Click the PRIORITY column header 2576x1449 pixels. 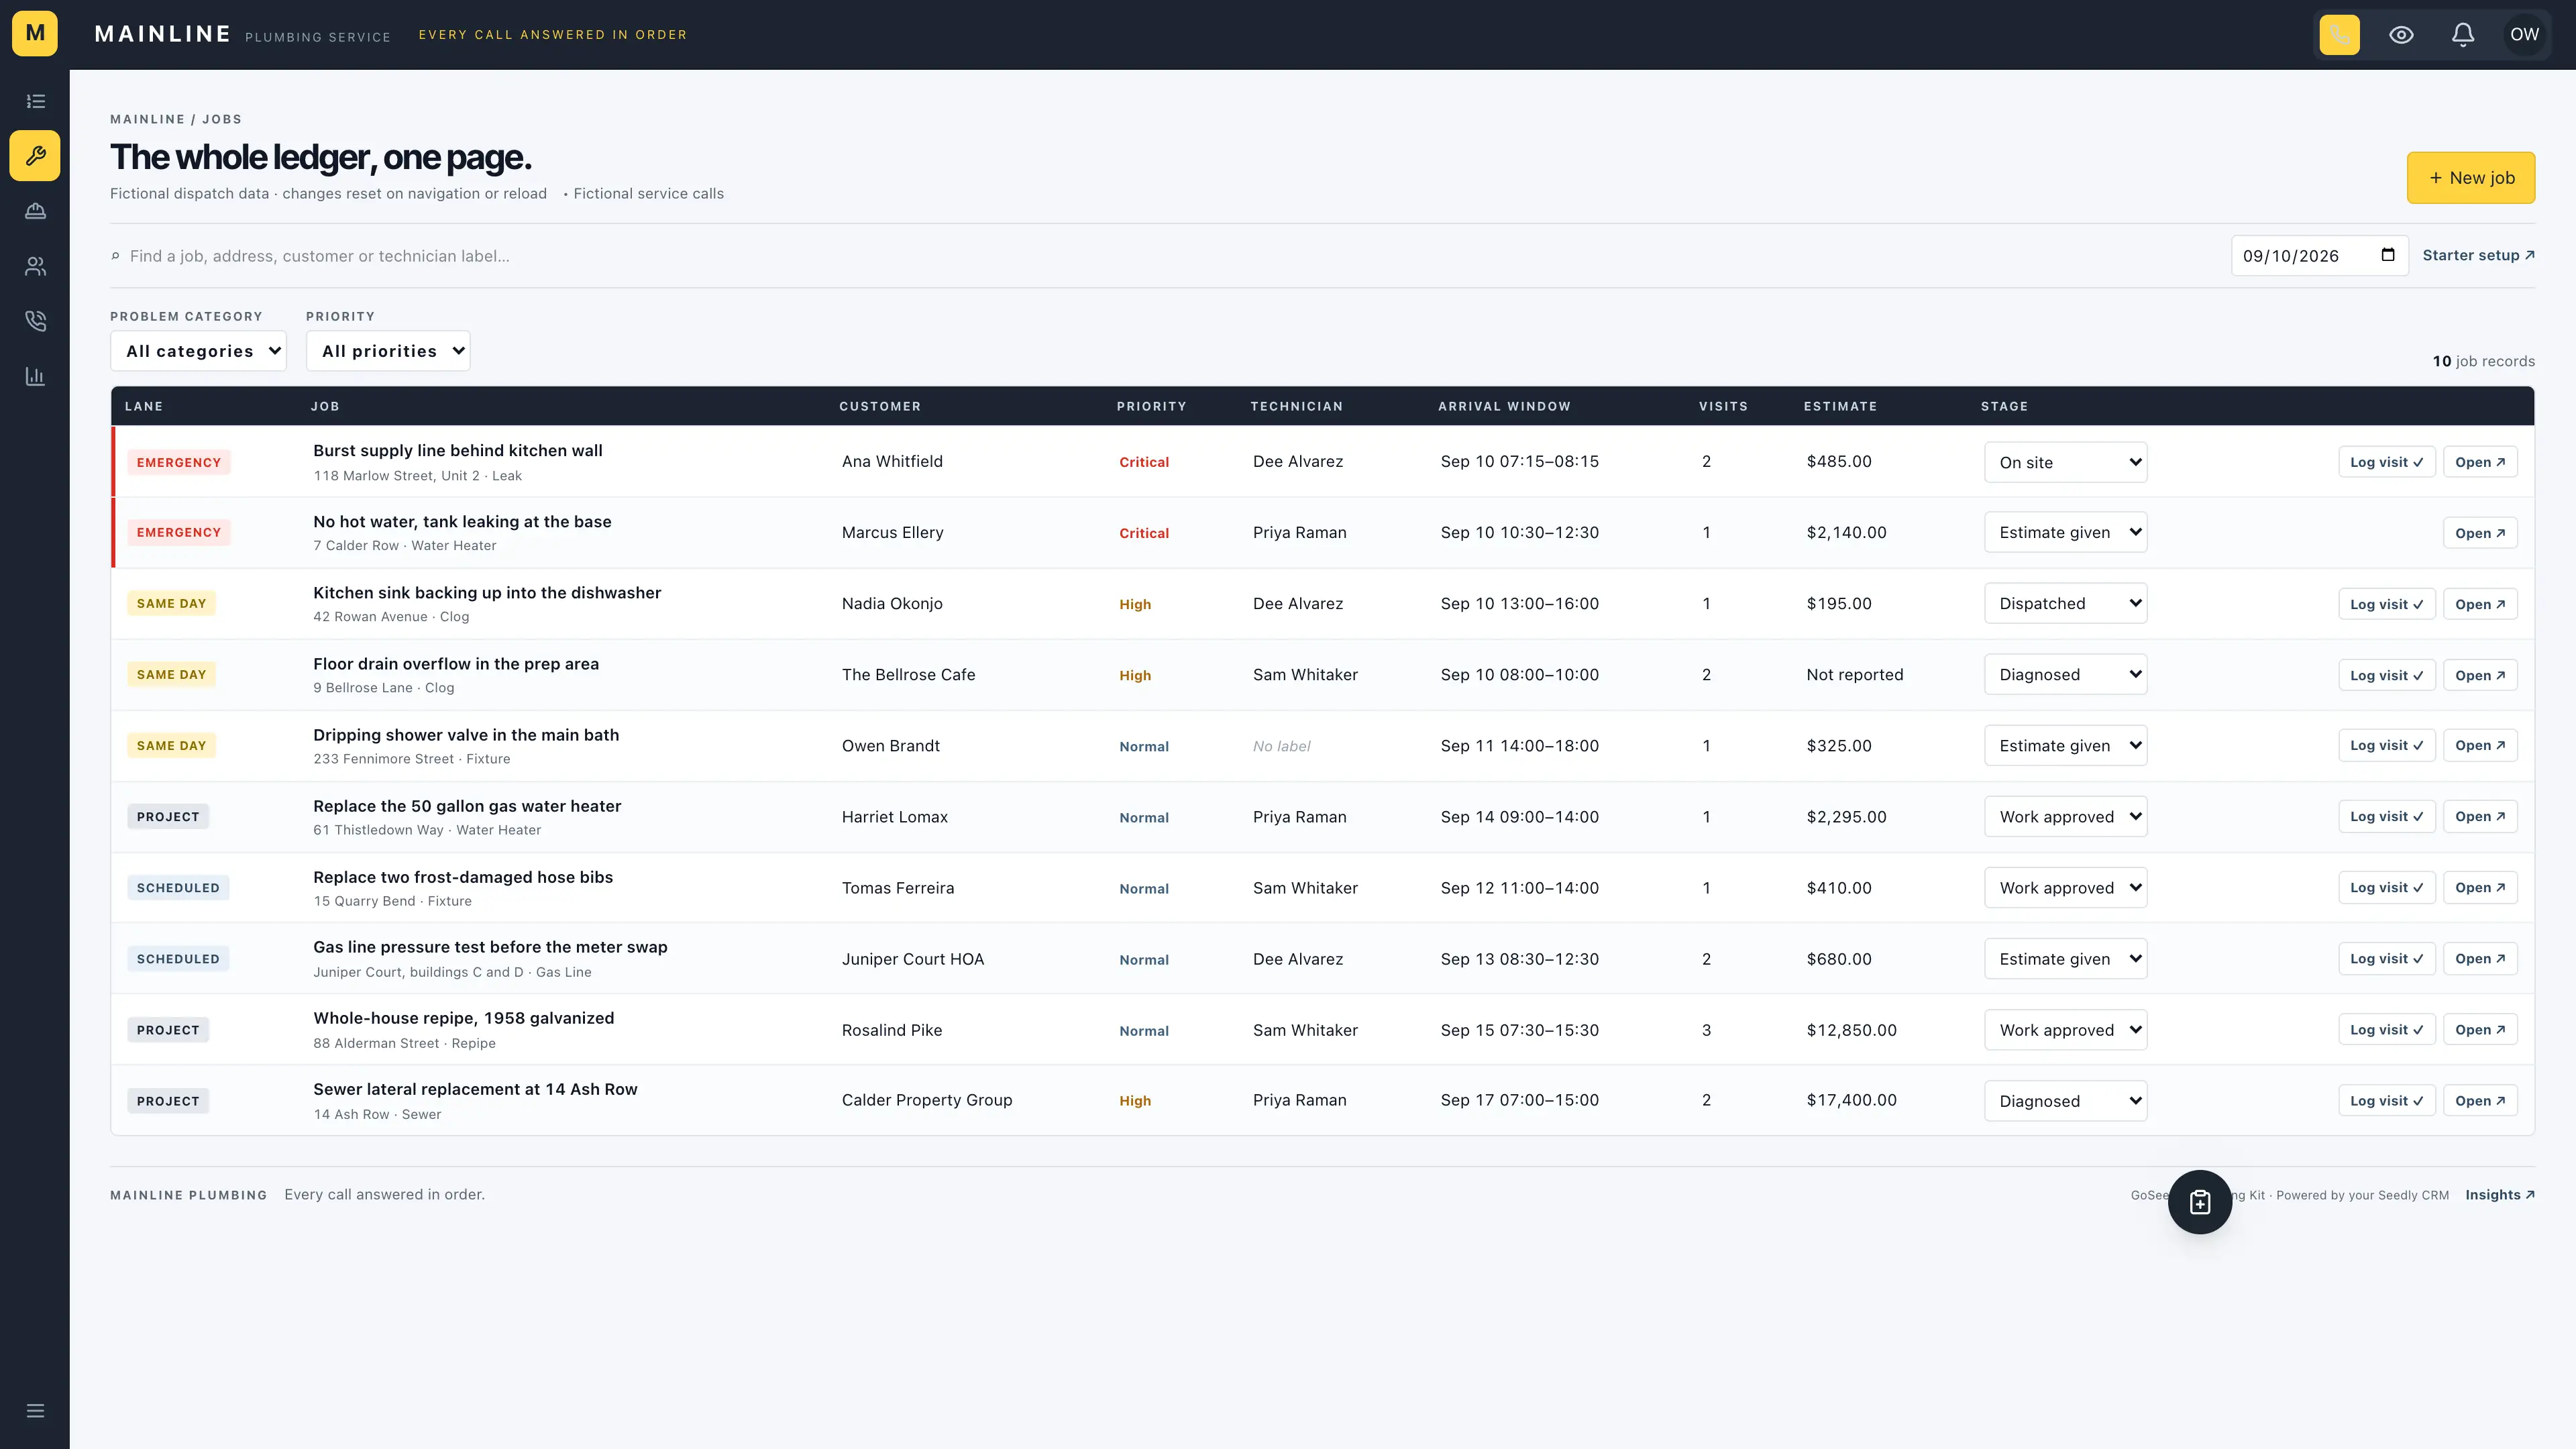(1151, 406)
